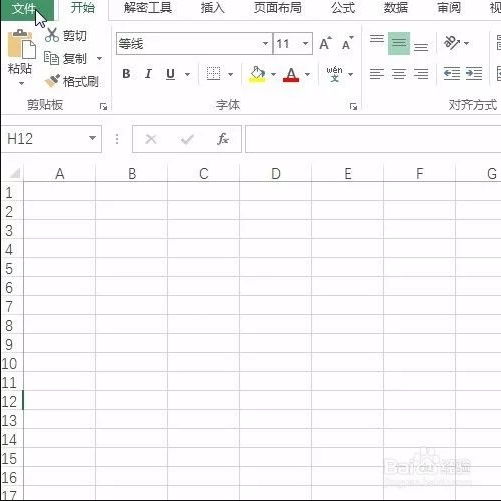Click the Copy (复制) button

65,59
